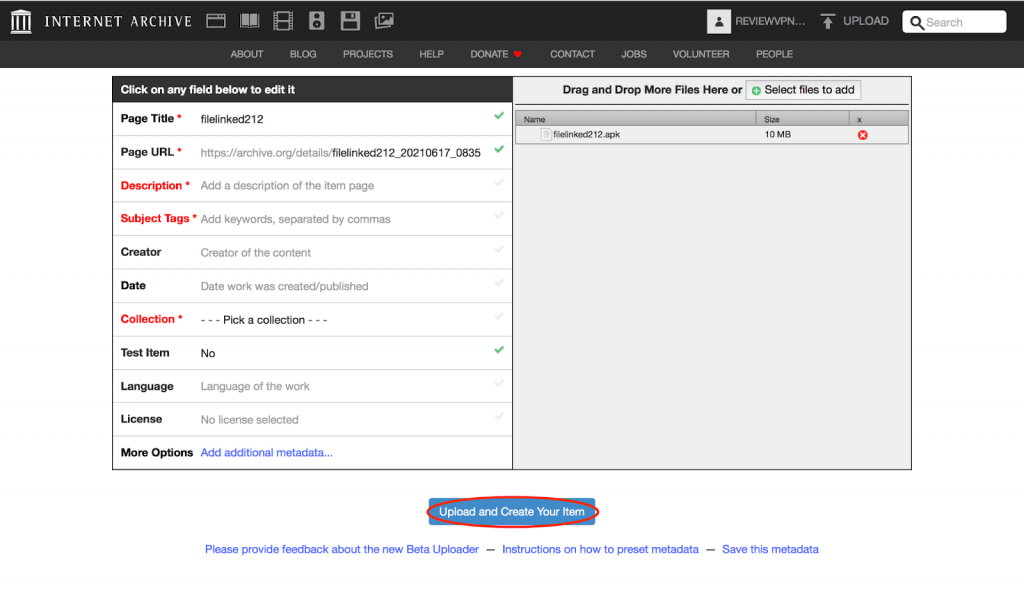
Task: Open the Software floppy disk icon
Action: pos(350,21)
